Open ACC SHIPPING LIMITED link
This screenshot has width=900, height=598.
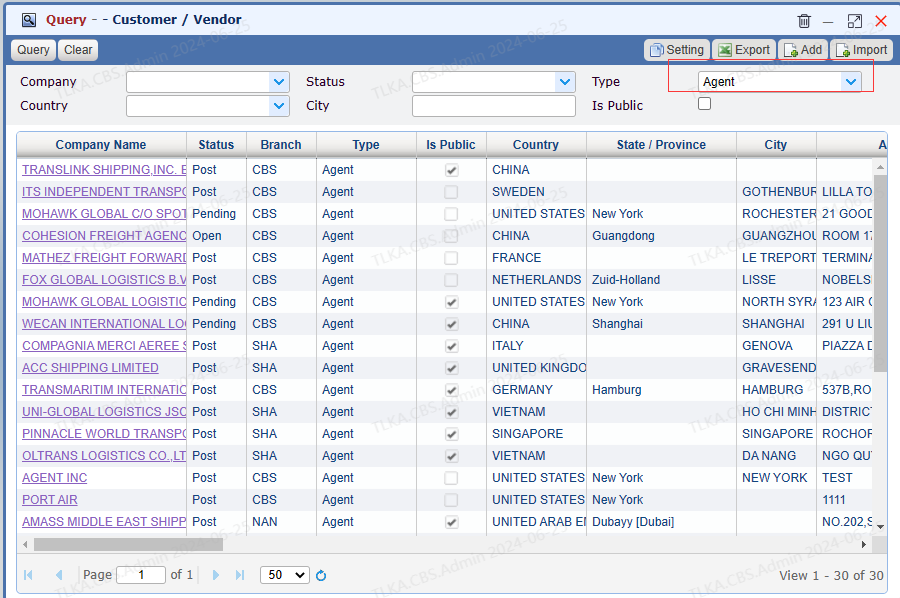pyautogui.click(x=90, y=368)
